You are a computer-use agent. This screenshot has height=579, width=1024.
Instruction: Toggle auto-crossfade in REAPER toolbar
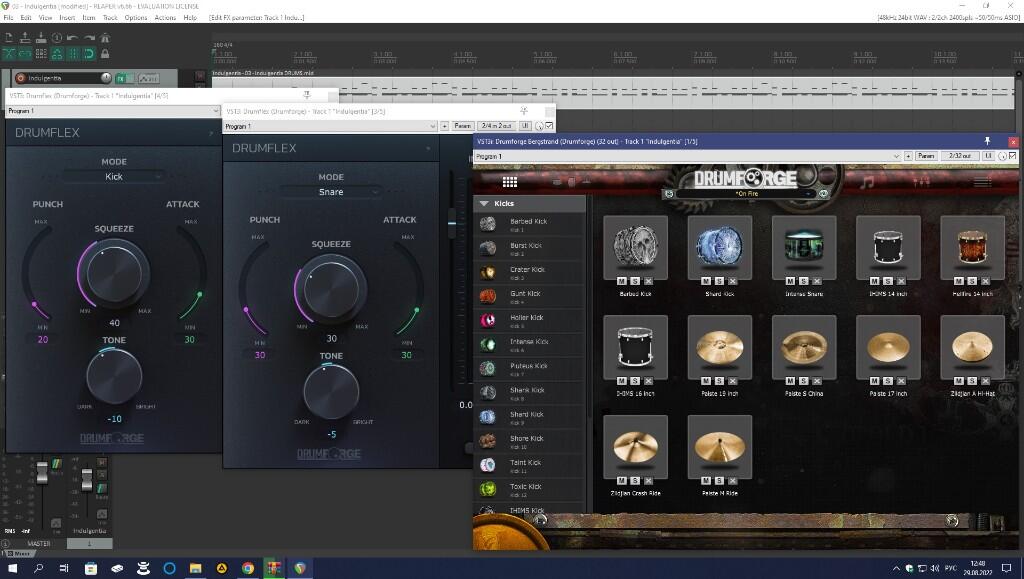tap(9, 54)
